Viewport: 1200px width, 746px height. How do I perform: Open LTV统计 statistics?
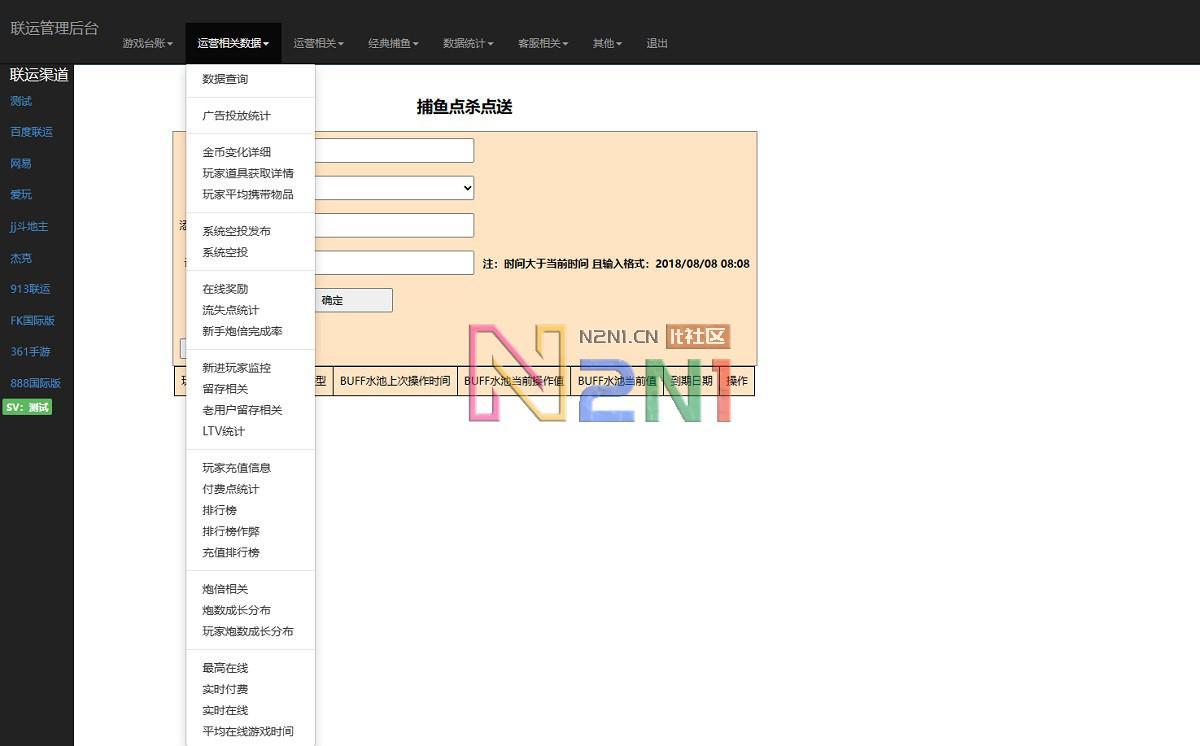[x=223, y=431]
